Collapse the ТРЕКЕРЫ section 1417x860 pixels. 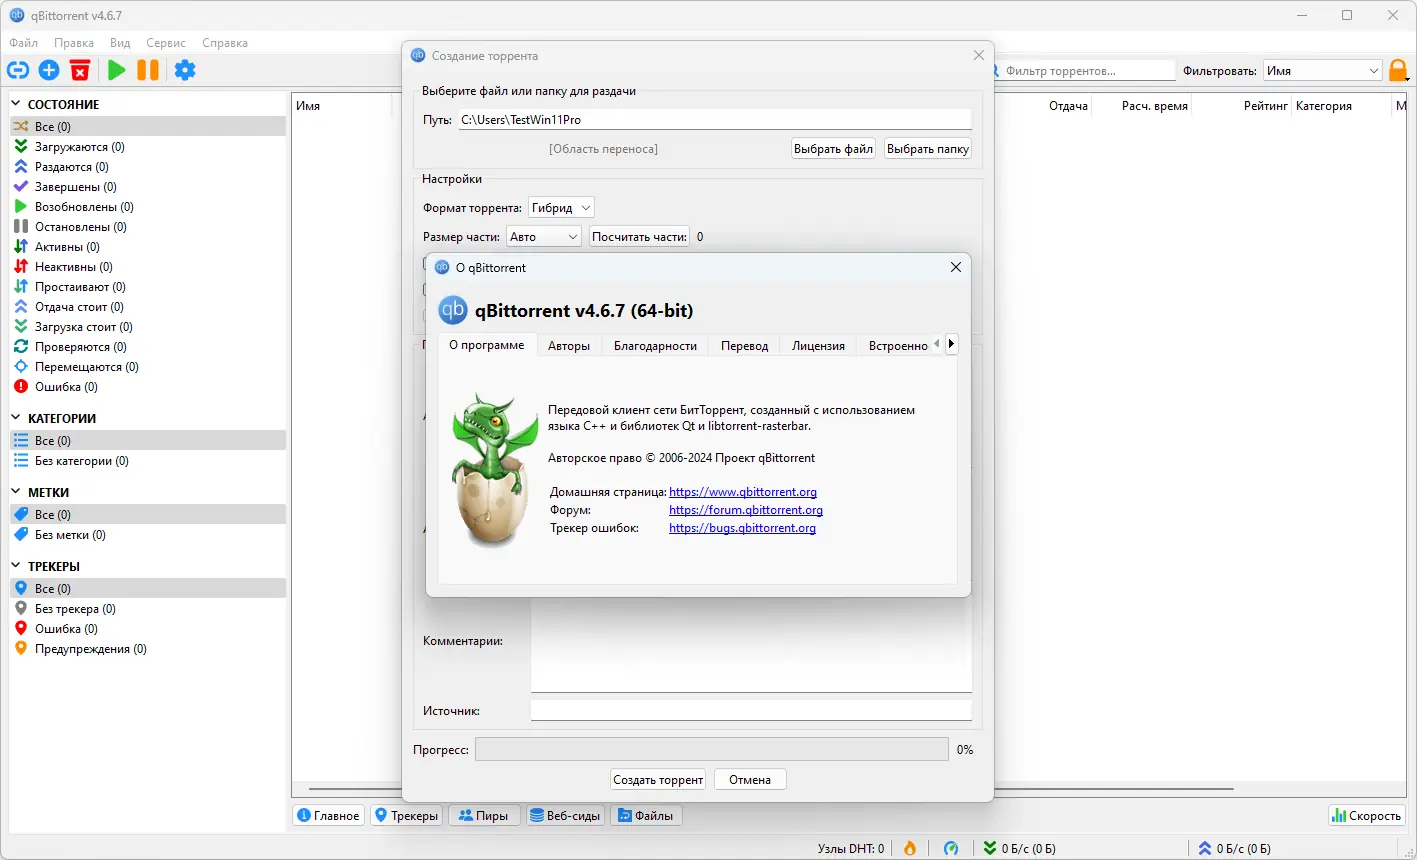(x=17, y=566)
